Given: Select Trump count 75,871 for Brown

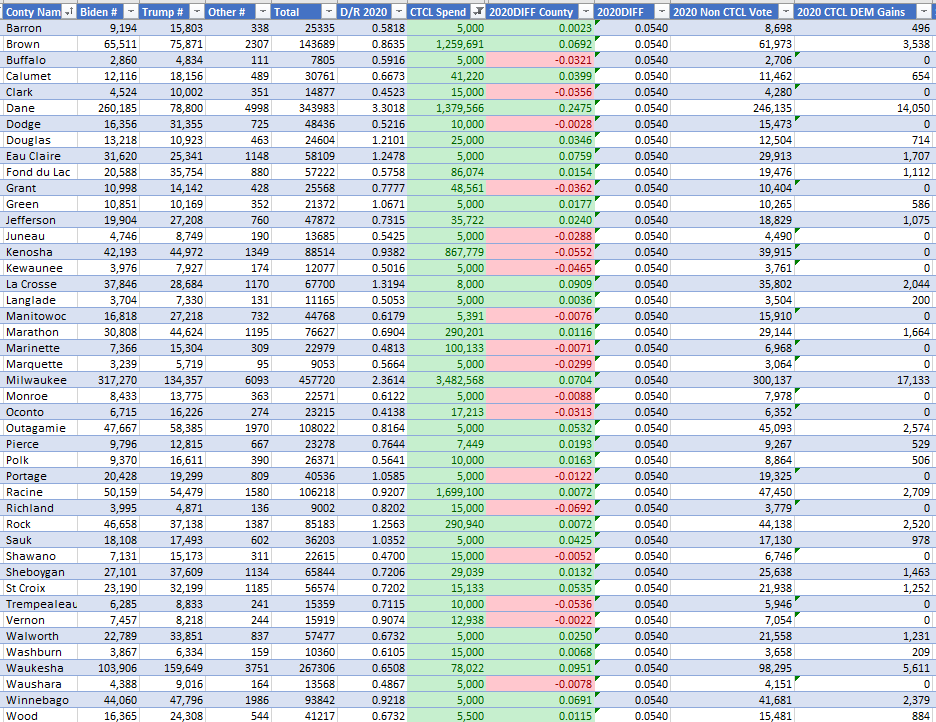Looking at the screenshot, I should (173, 44).
